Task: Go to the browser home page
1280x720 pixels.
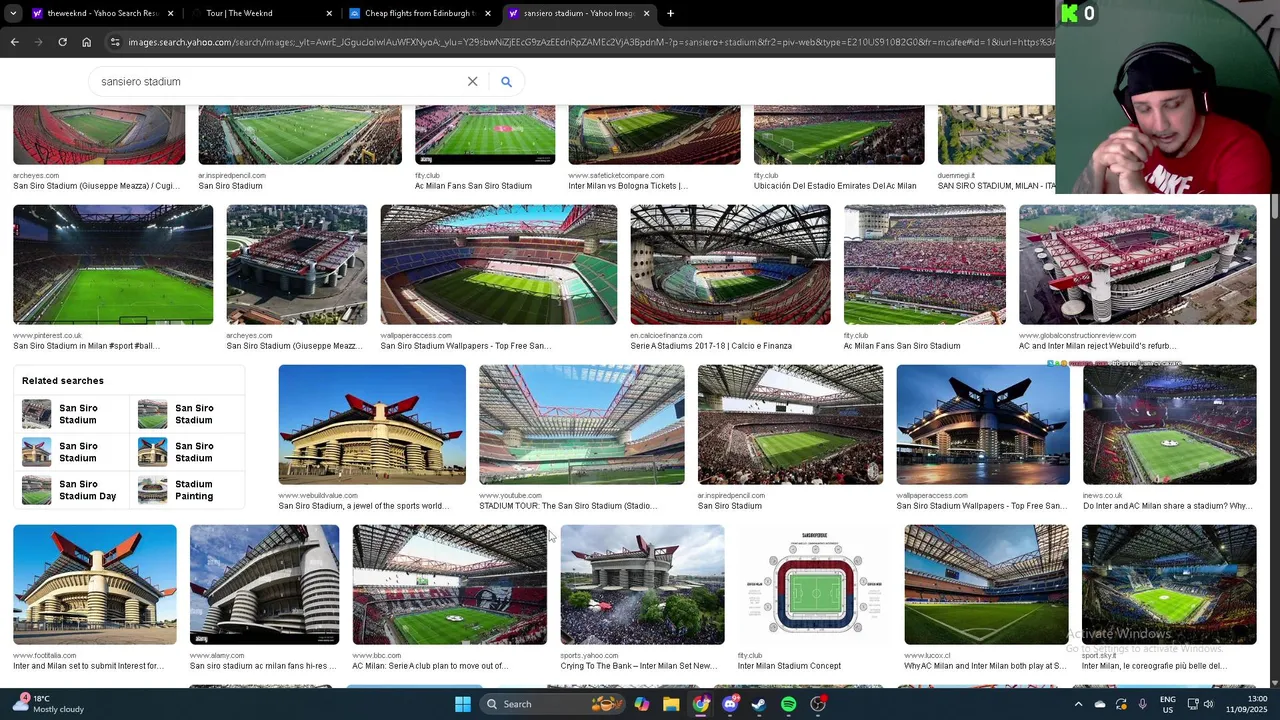Action: pyautogui.click(x=86, y=42)
